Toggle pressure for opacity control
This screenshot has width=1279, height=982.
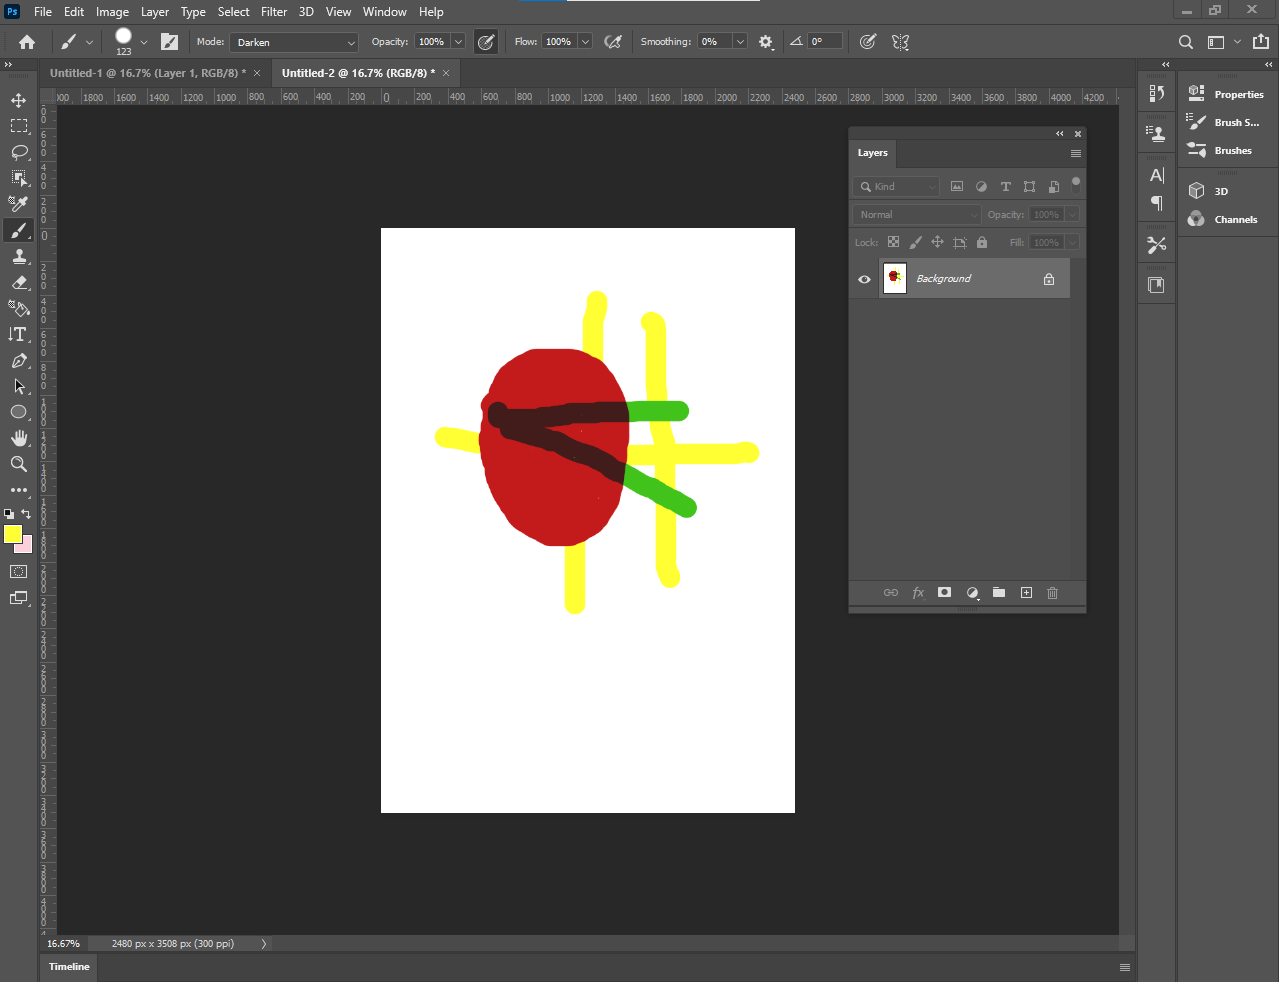[x=486, y=42]
